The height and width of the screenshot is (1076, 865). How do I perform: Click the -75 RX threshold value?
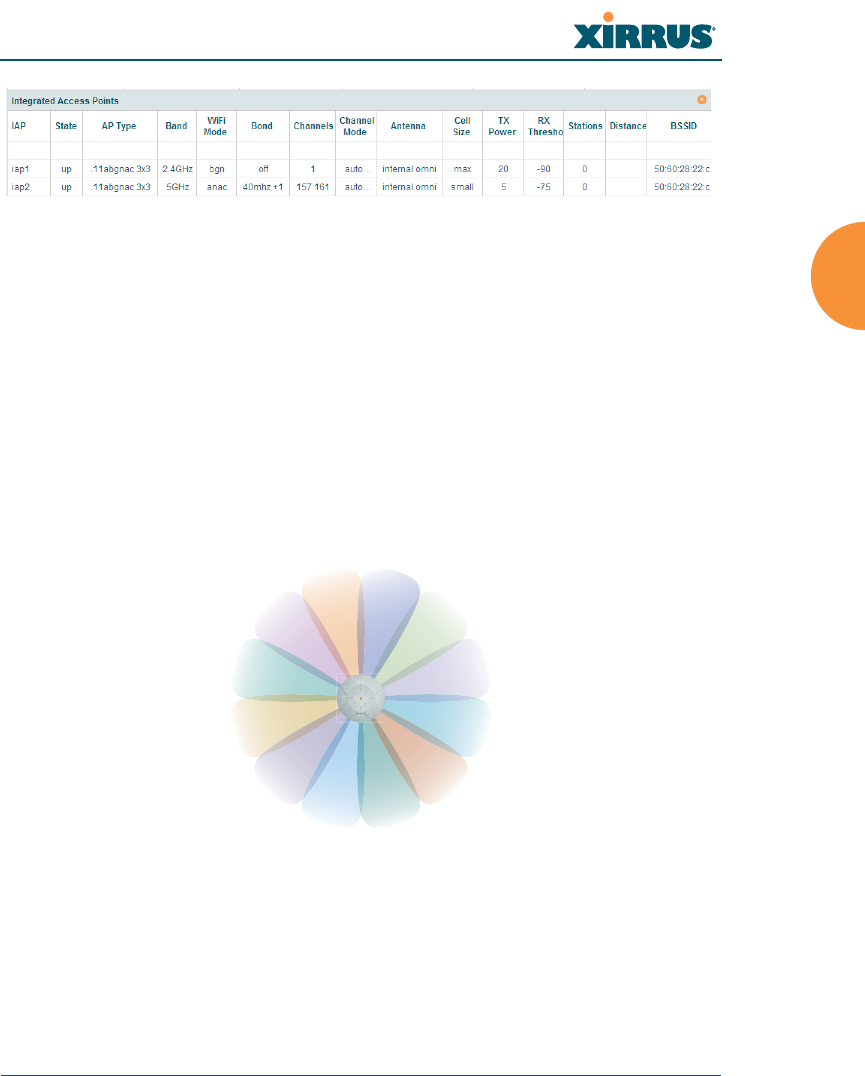coord(544,187)
